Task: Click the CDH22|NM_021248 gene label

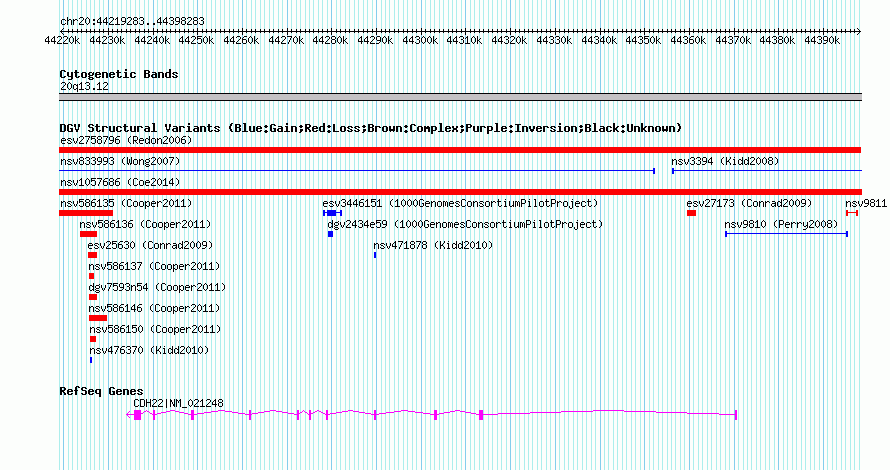Action: (x=178, y=403)
